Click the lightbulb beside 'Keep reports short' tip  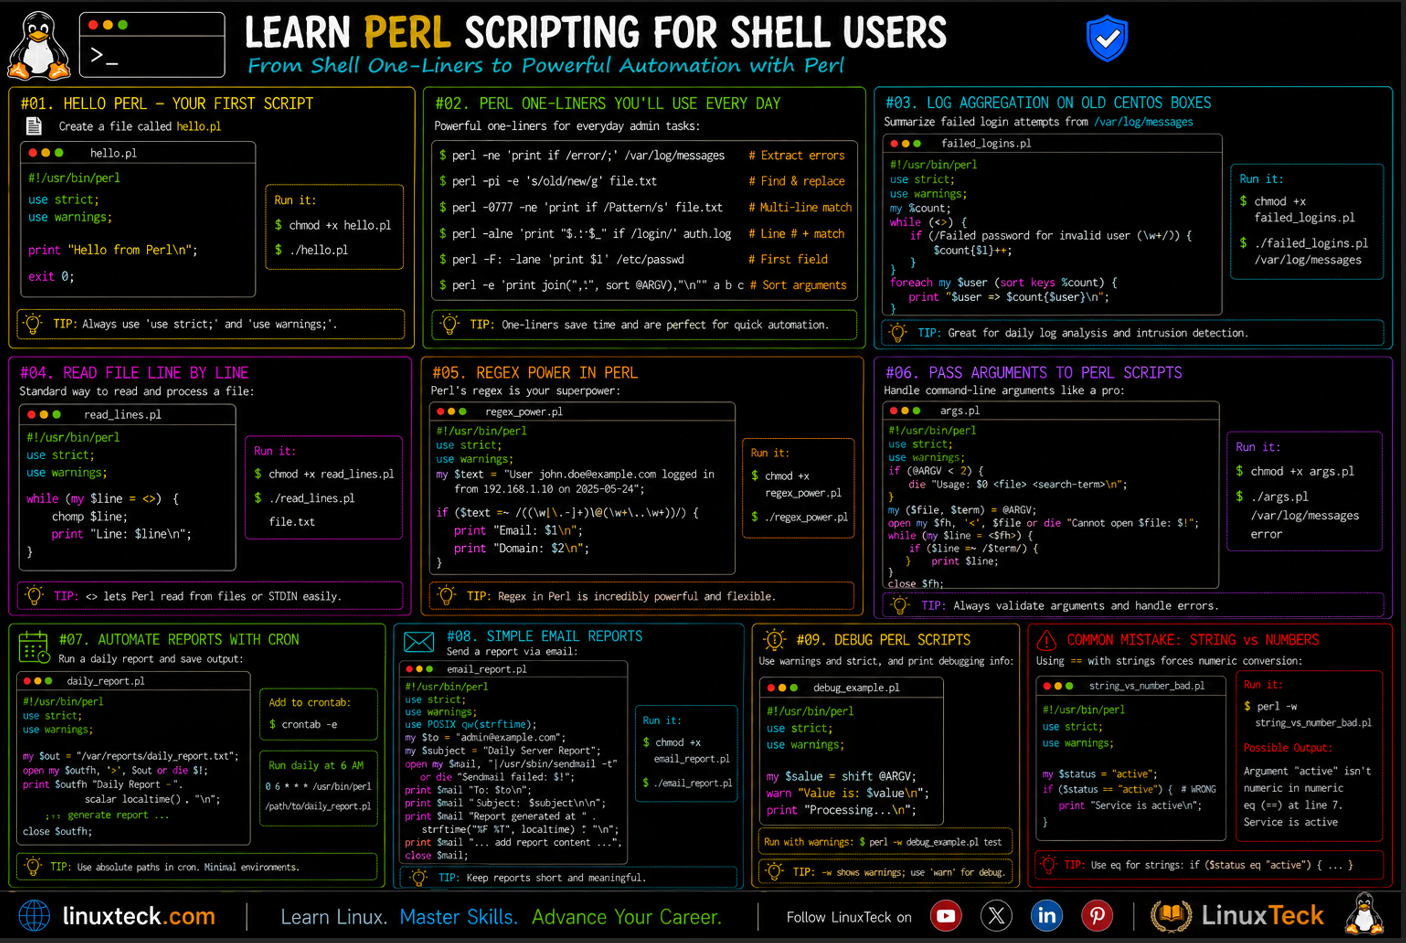pos(420,877)
